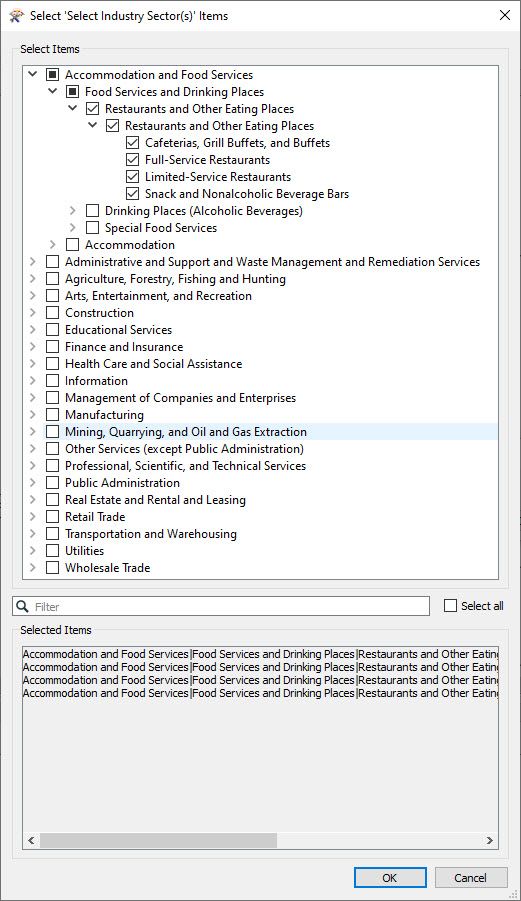Expand Educational Services node
The image size is (521, 901).
pos(33,330)
